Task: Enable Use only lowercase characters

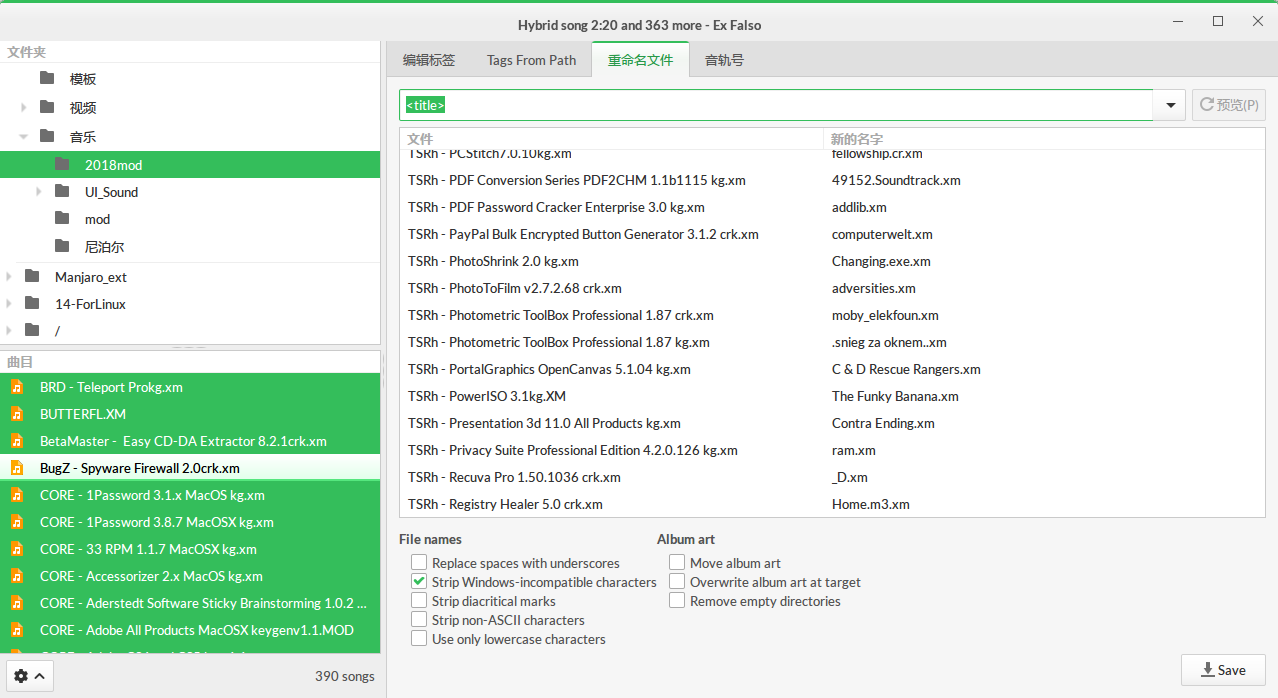Action: tap(419, 639)
